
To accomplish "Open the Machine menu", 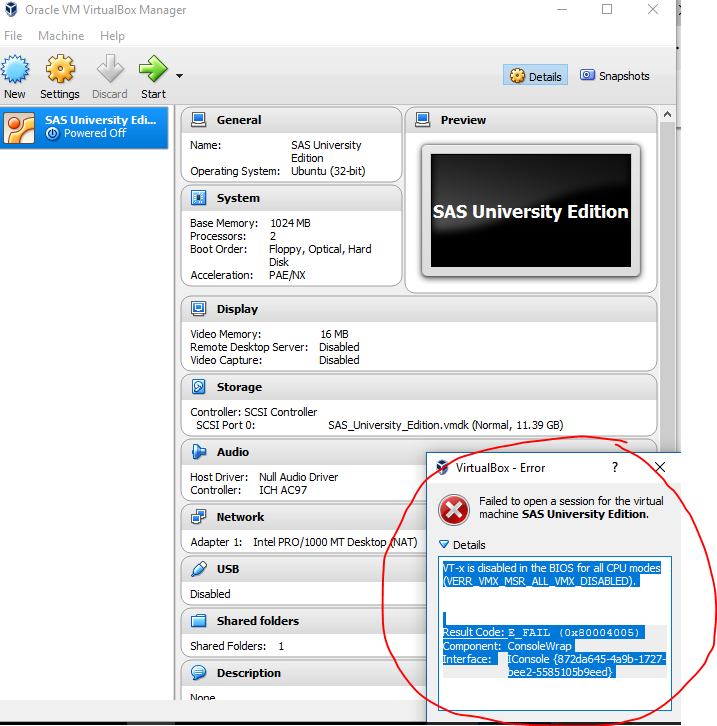I will 61,36.
